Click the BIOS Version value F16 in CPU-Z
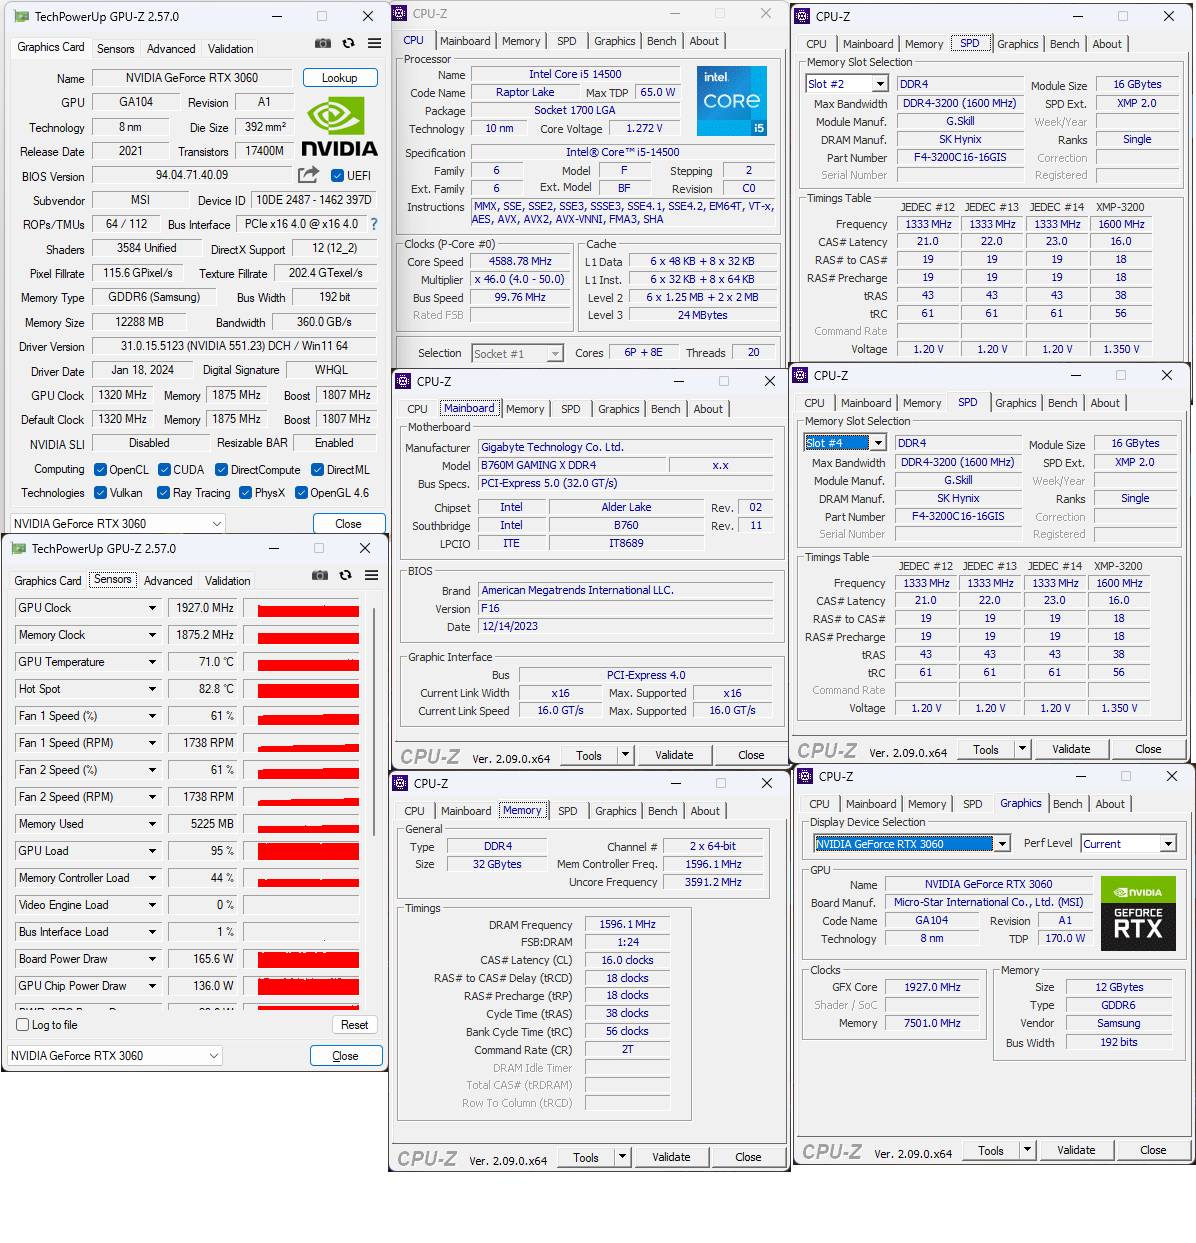This screenshot has height=1243, width=1196. (625, 608)
